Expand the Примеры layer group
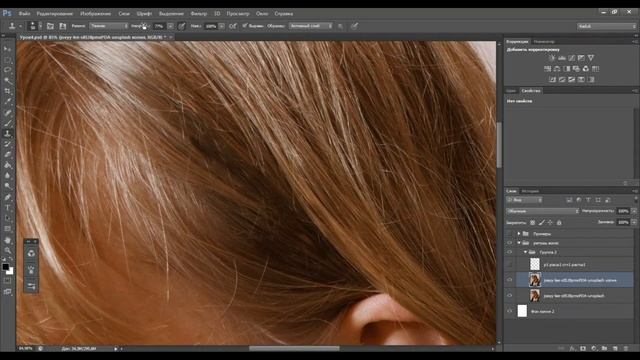 (519, 234)
